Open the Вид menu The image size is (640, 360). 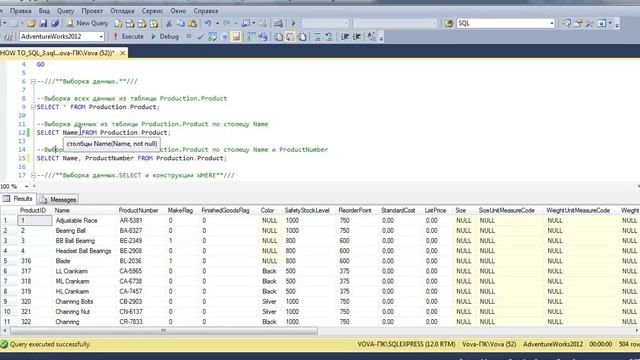44,11
